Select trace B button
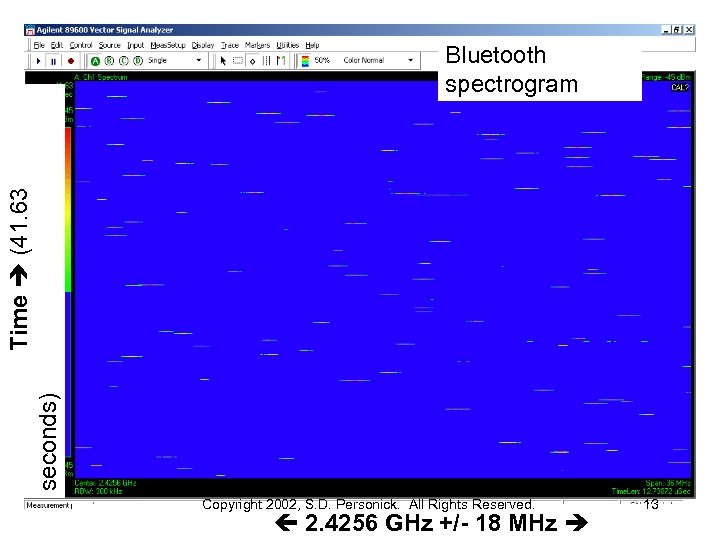This screenshot has height=540, width=720. tap(109, 61)
